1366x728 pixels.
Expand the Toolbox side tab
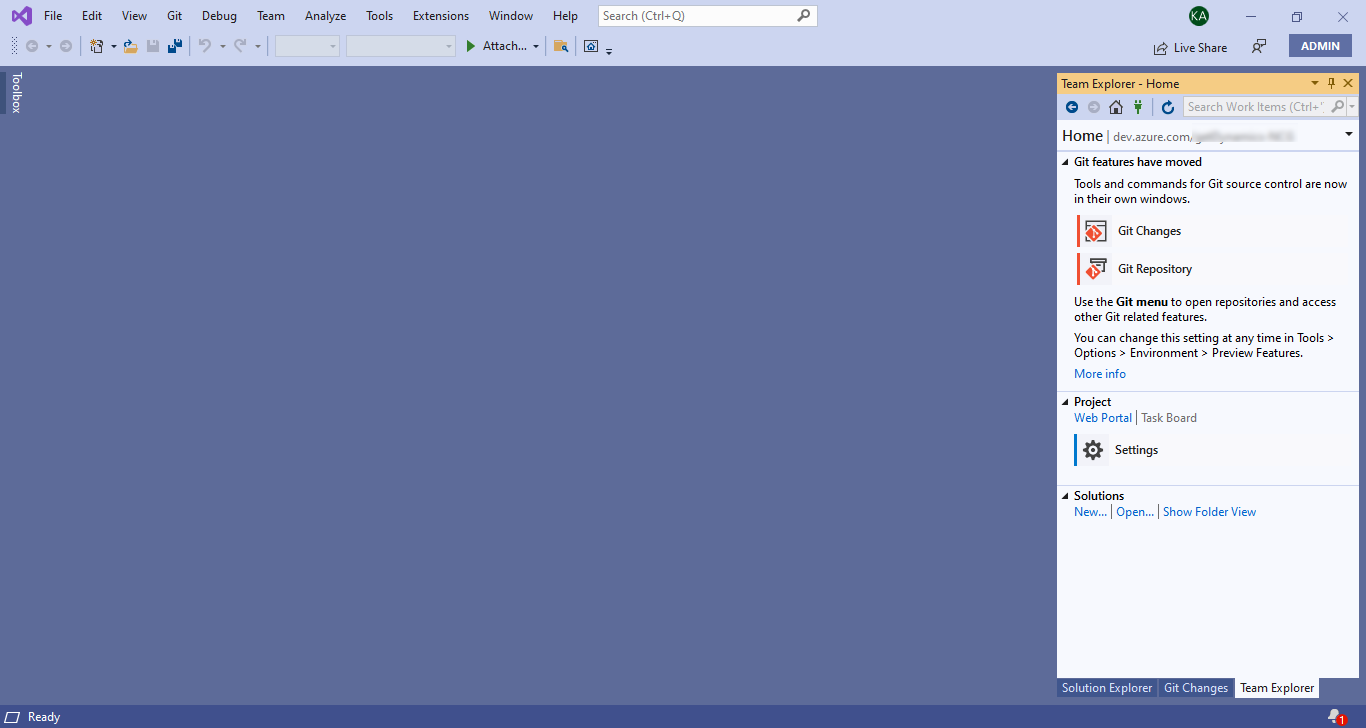[15, 92]
